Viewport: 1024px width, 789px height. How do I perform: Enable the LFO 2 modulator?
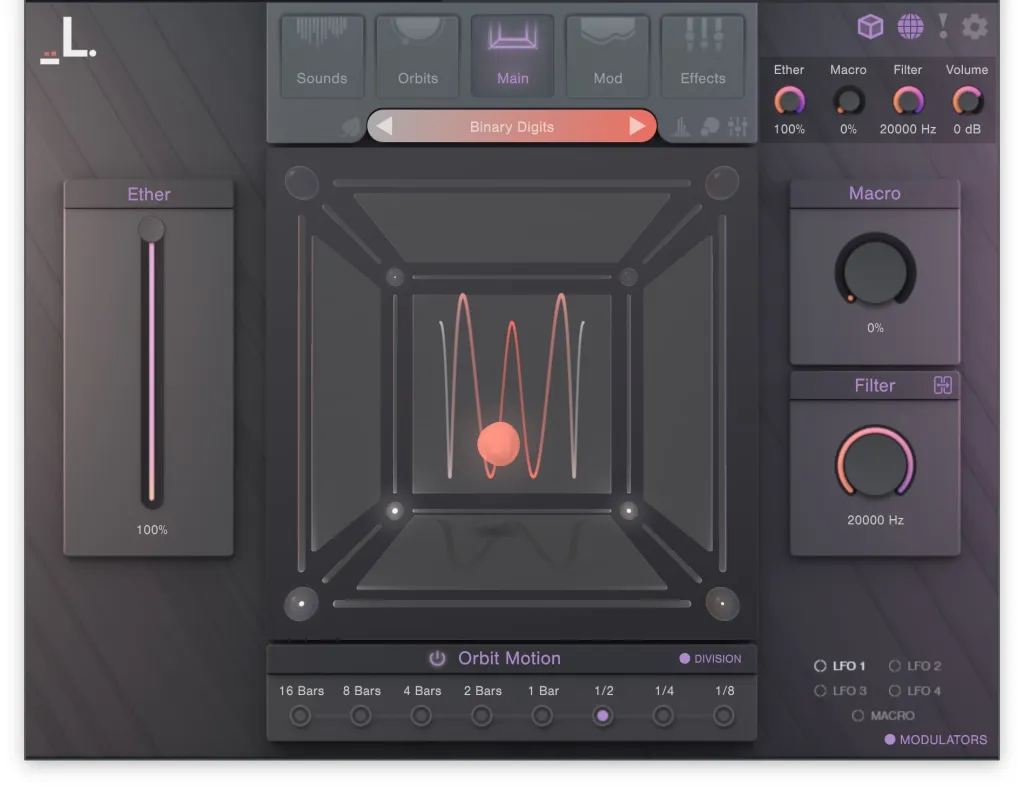click(895, 666)
